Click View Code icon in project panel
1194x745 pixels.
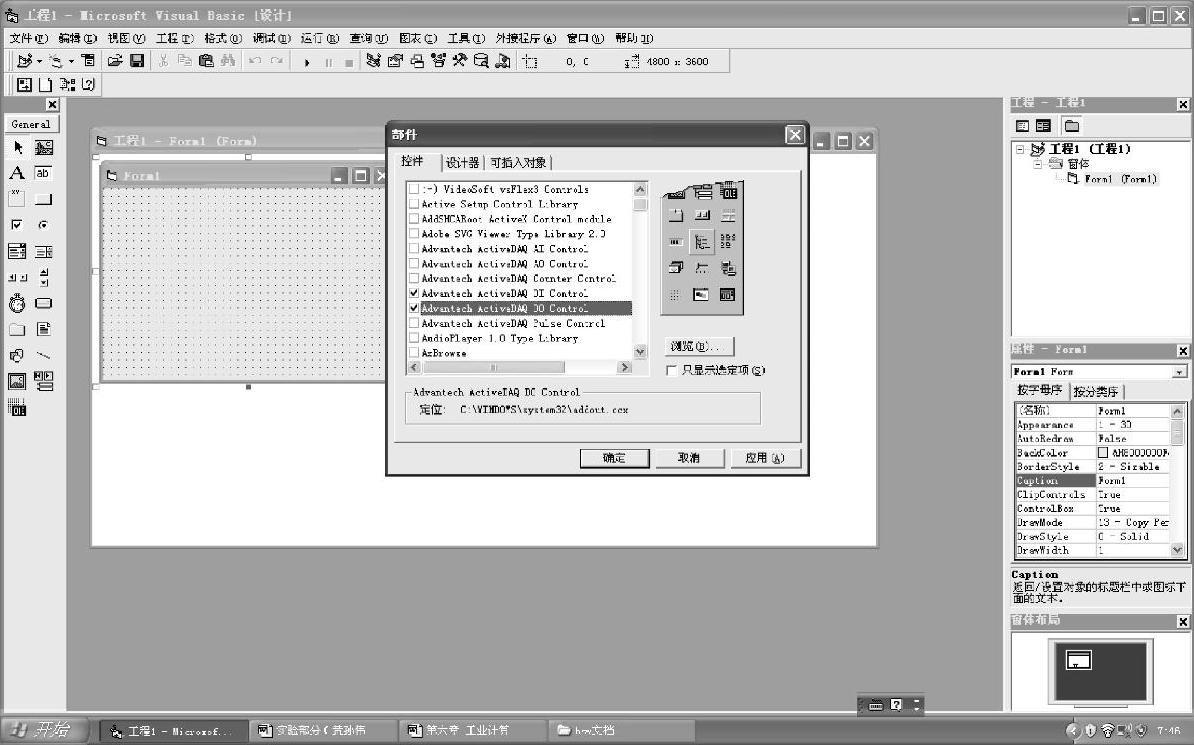[x=1023, y=126]
